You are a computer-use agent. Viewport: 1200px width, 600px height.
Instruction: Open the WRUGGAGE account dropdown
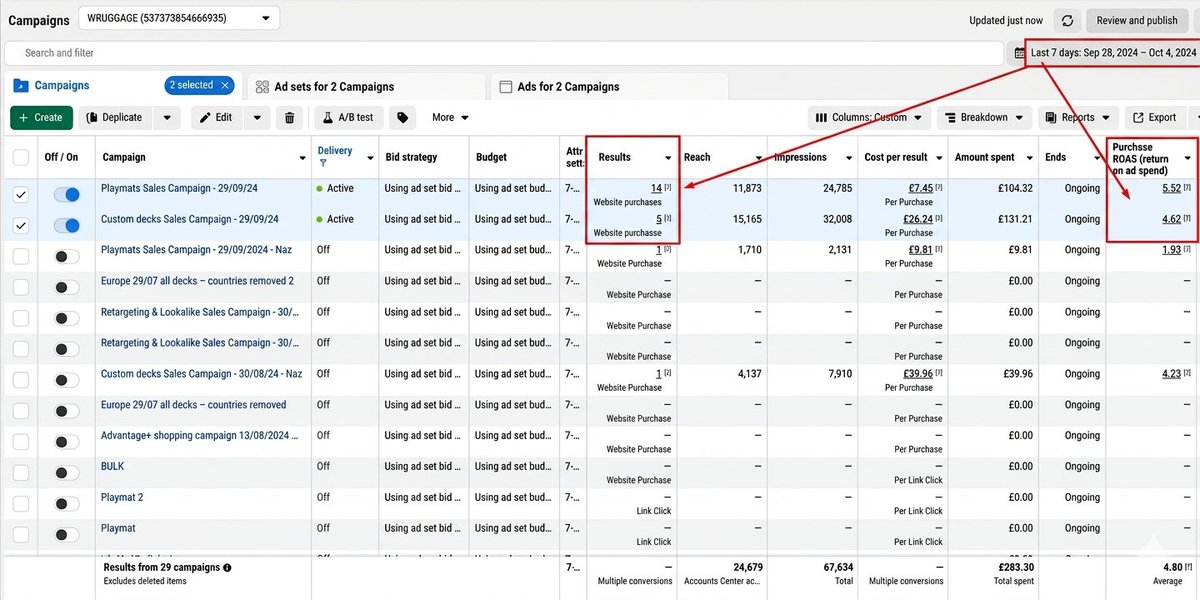point(178,18)
